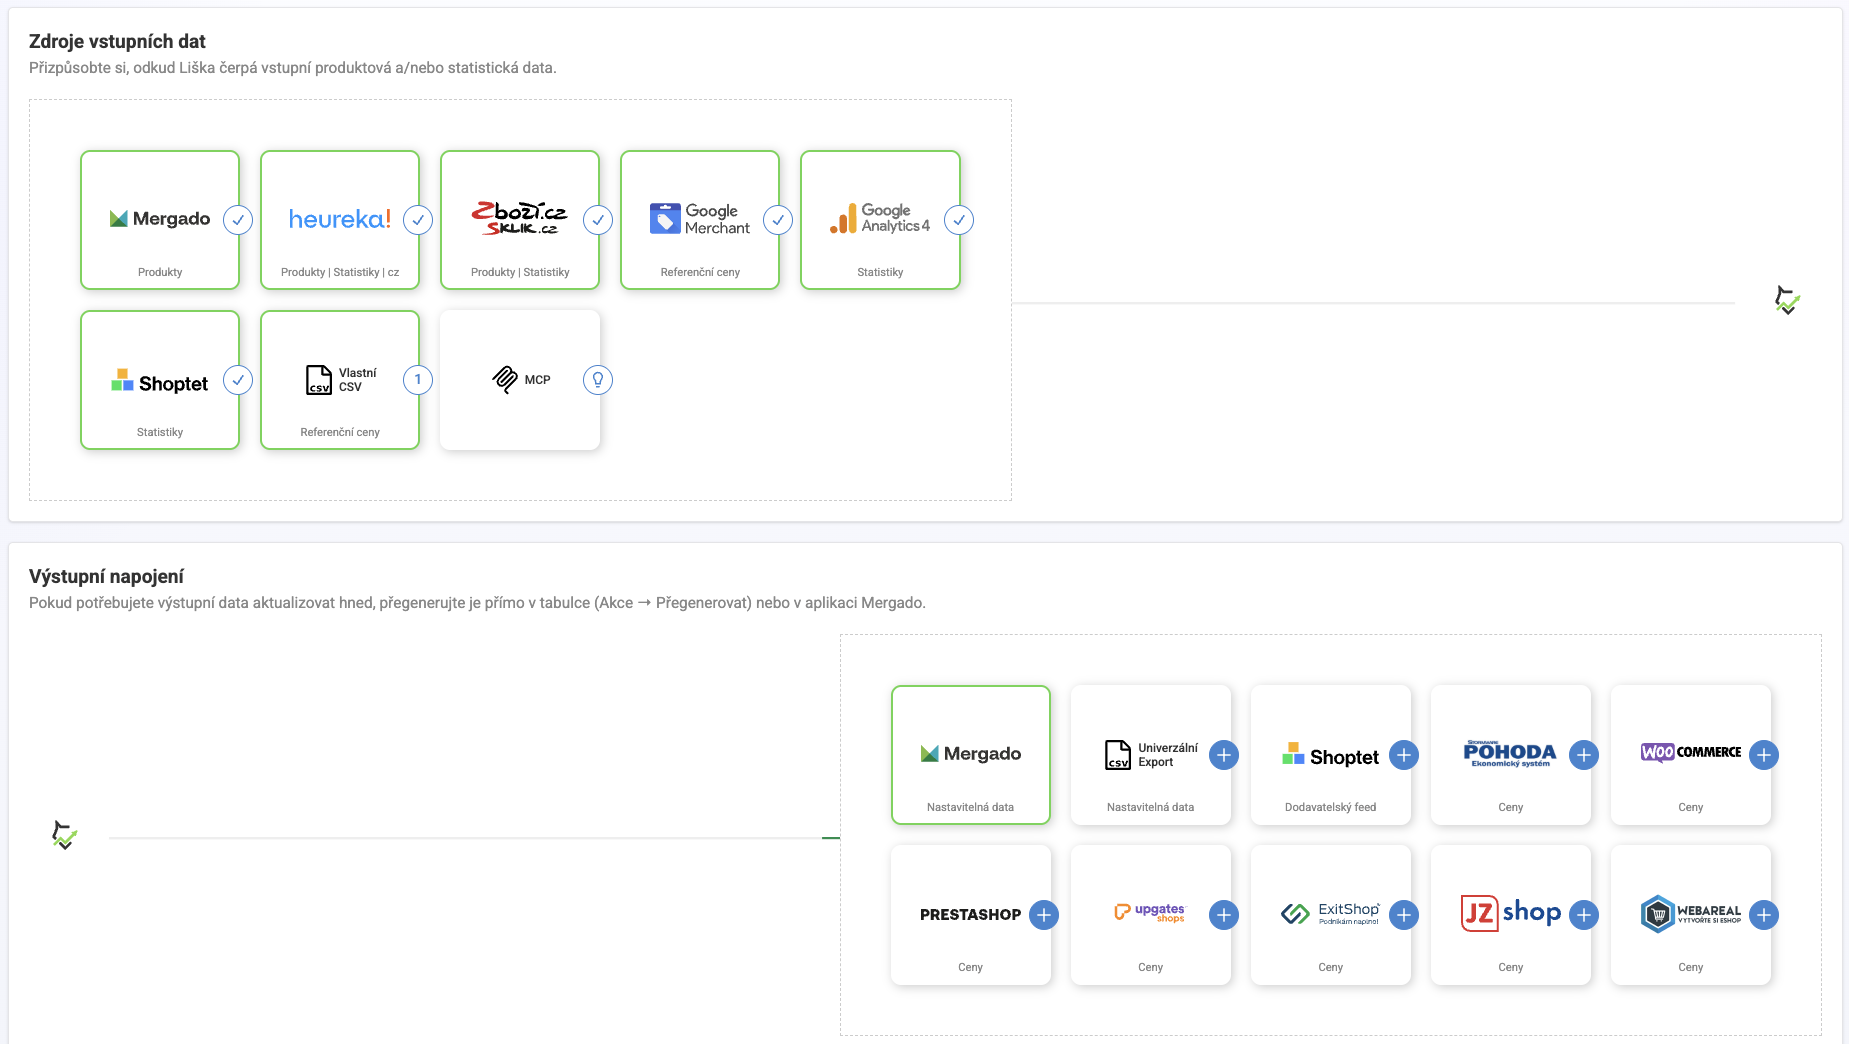The height and width of the screenshot is (1044, 1849).
Task: Open the Vlastní CSV source card
Action: click(x=340, y=380)
